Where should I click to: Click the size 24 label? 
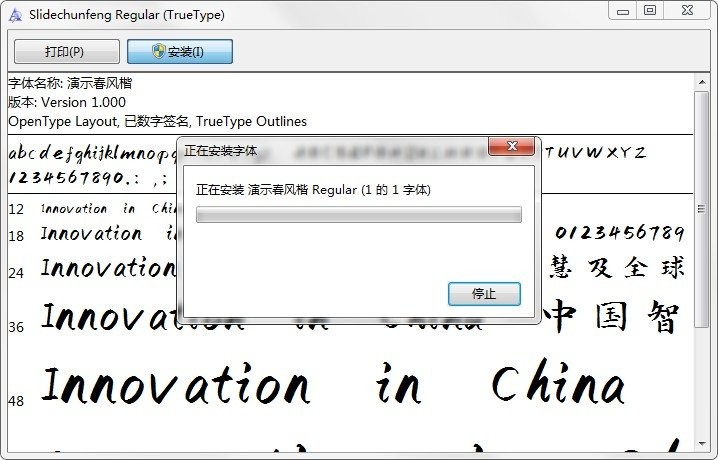[x=16, y=273]
